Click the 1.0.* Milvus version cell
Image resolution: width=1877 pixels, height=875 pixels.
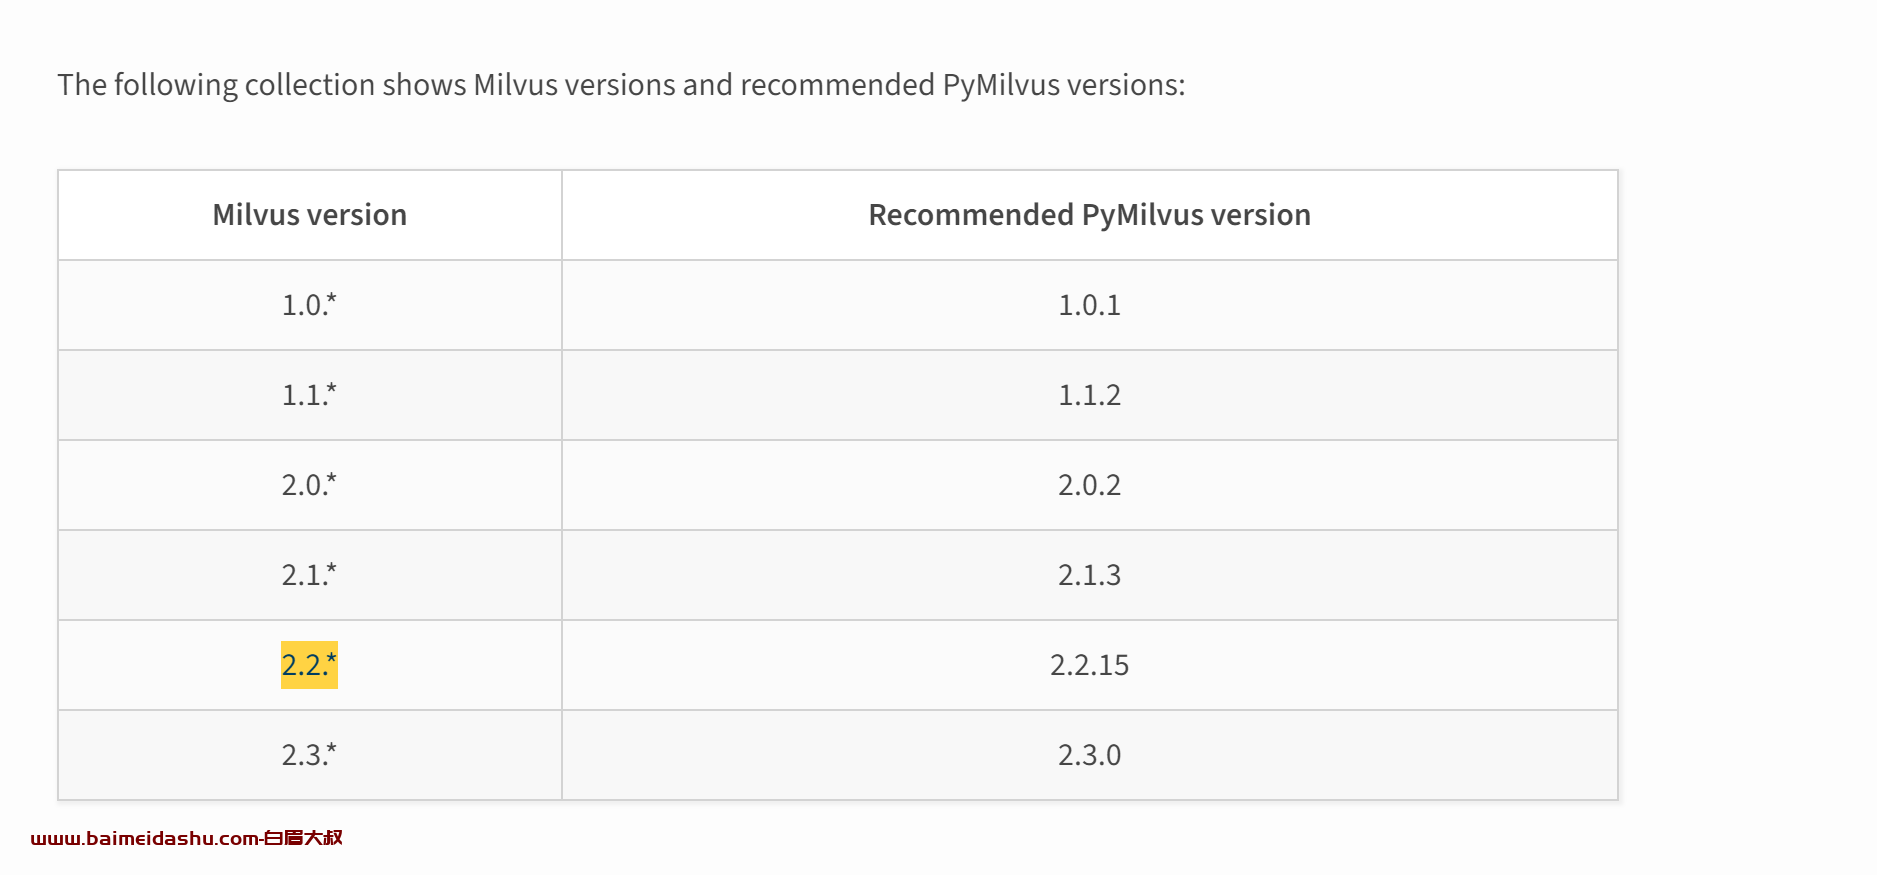(310, 305)
